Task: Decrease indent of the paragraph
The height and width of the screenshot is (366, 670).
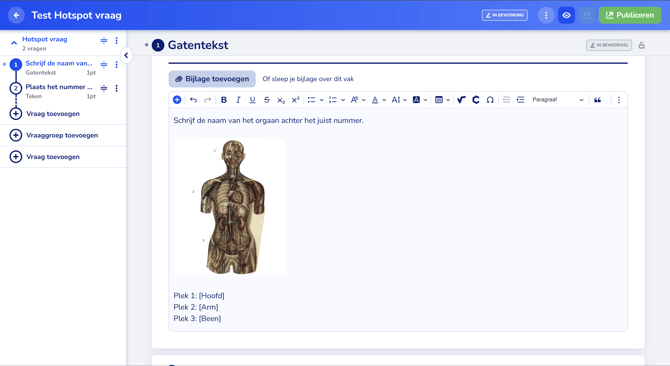Action: [x=506, y=100]
